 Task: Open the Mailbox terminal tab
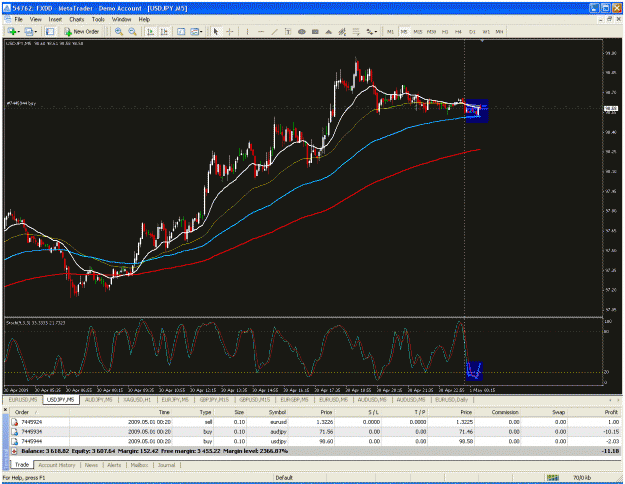point(139,465)
